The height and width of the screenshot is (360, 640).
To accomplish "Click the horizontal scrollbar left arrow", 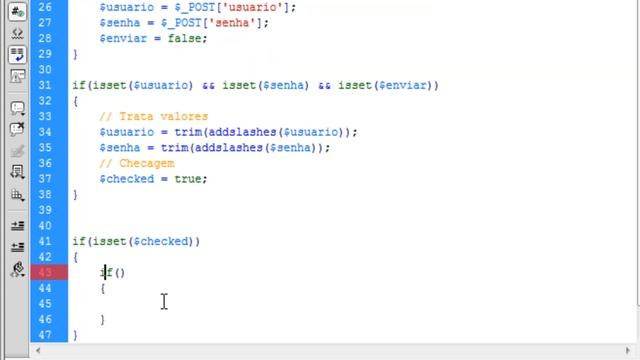I will 38,350.
